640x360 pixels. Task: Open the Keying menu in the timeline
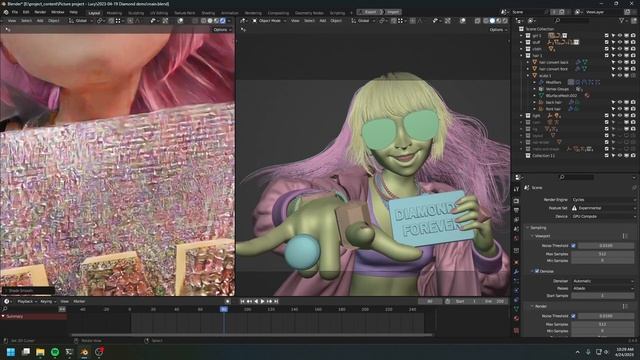[x=48, y=301]
